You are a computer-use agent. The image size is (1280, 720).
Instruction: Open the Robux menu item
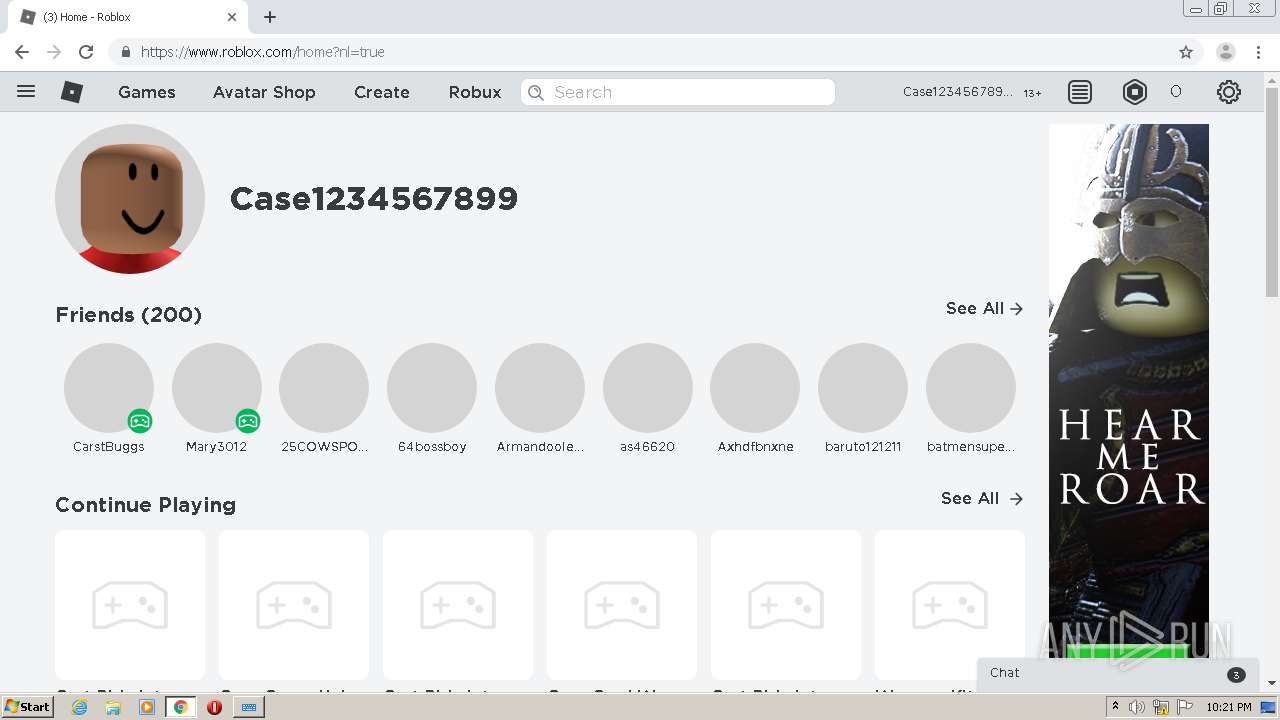475,92
